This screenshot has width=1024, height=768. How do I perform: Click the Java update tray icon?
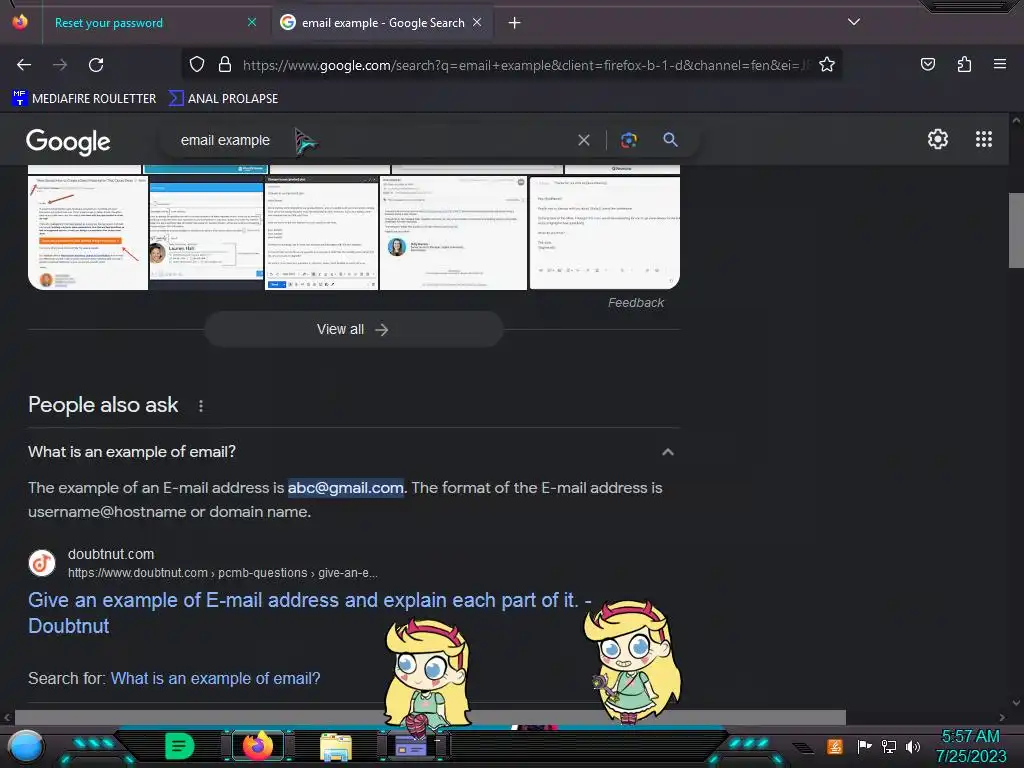coord(835,746)
